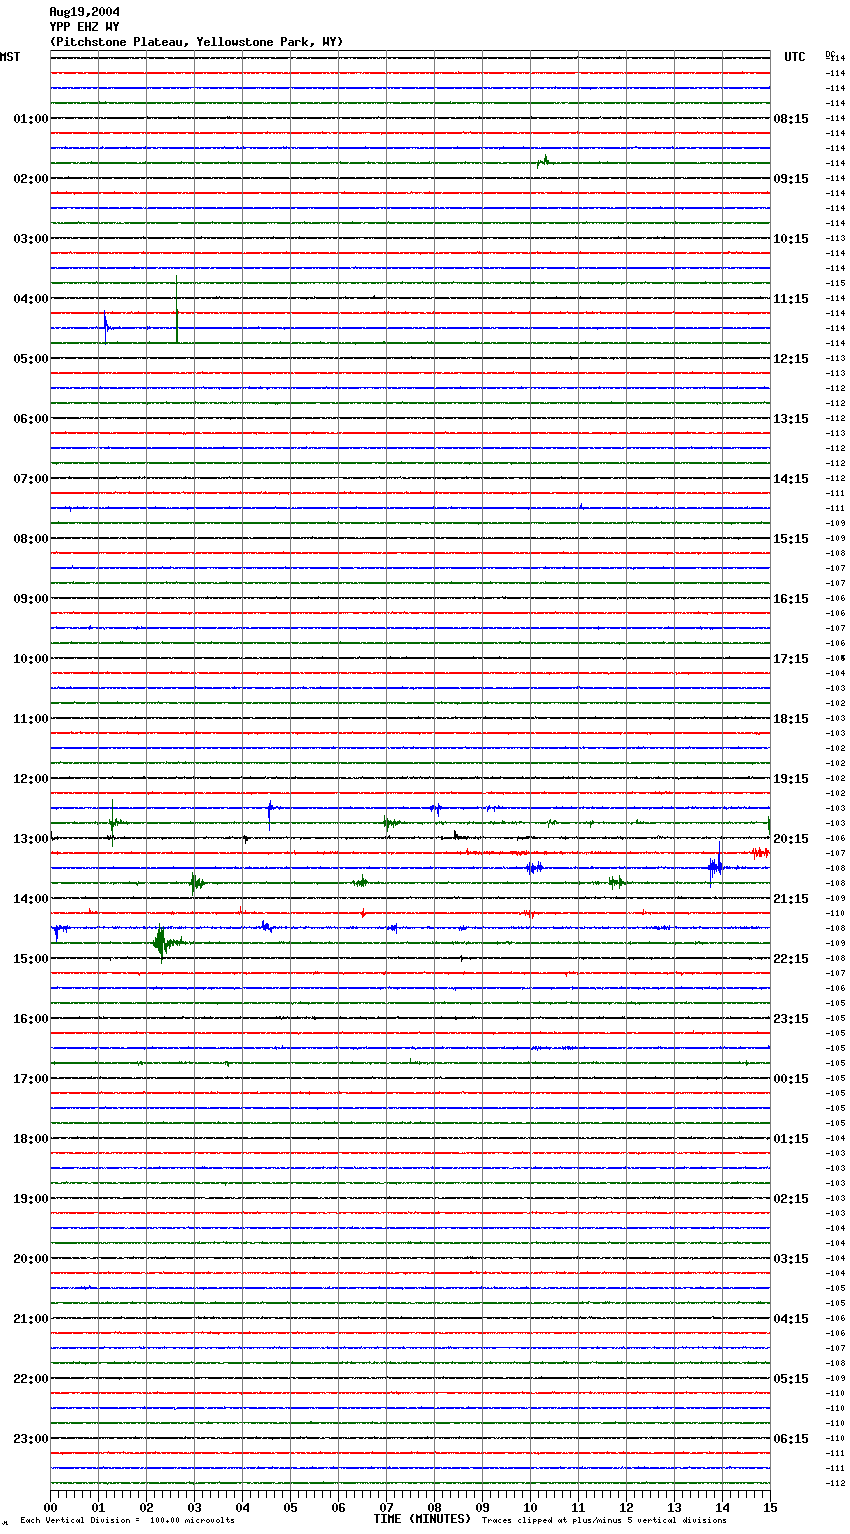This screenshot has width=850, height=1534.
Task: Select the 04:00 MST time label
Action: pyautogui.click(x=30, y=299)
